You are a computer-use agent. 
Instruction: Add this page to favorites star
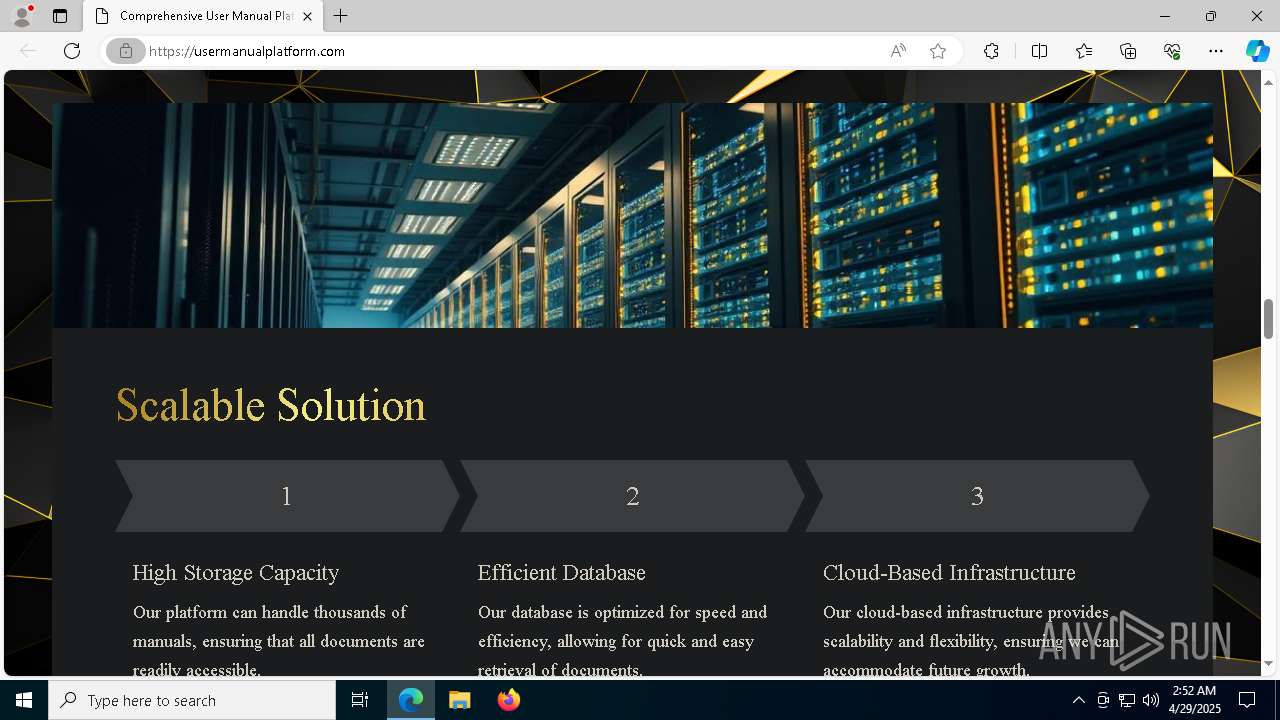click(x=938, y=51)
